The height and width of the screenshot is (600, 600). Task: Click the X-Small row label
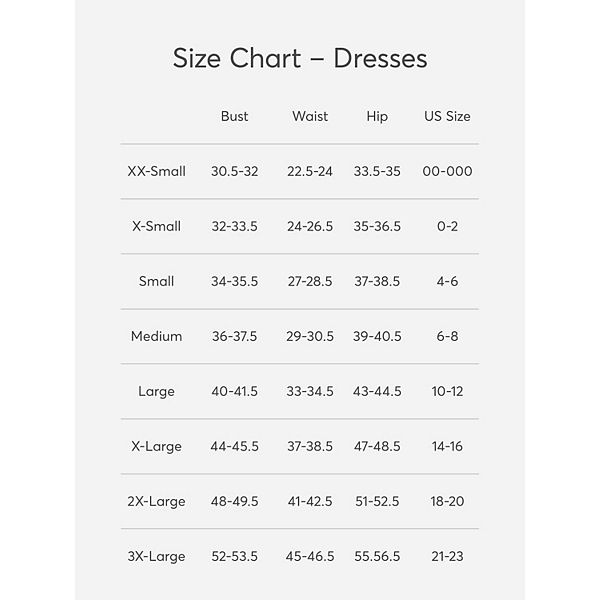click(x=157, y=227)
